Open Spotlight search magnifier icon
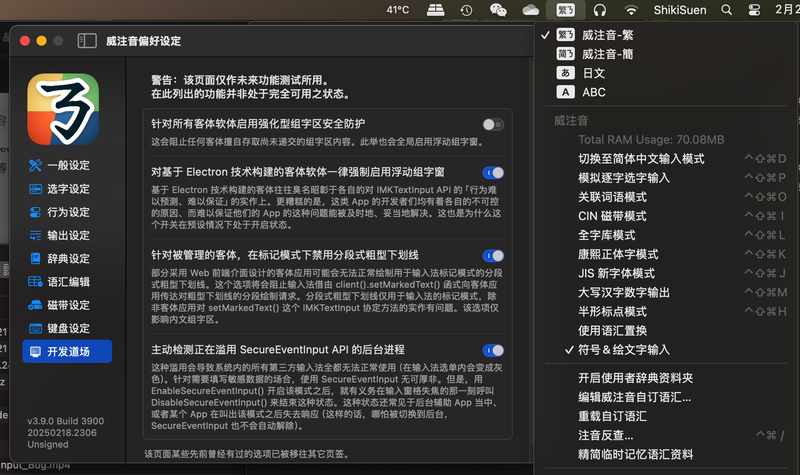The height and width of the screenshot is (475, 800). [x=727, y=10]
